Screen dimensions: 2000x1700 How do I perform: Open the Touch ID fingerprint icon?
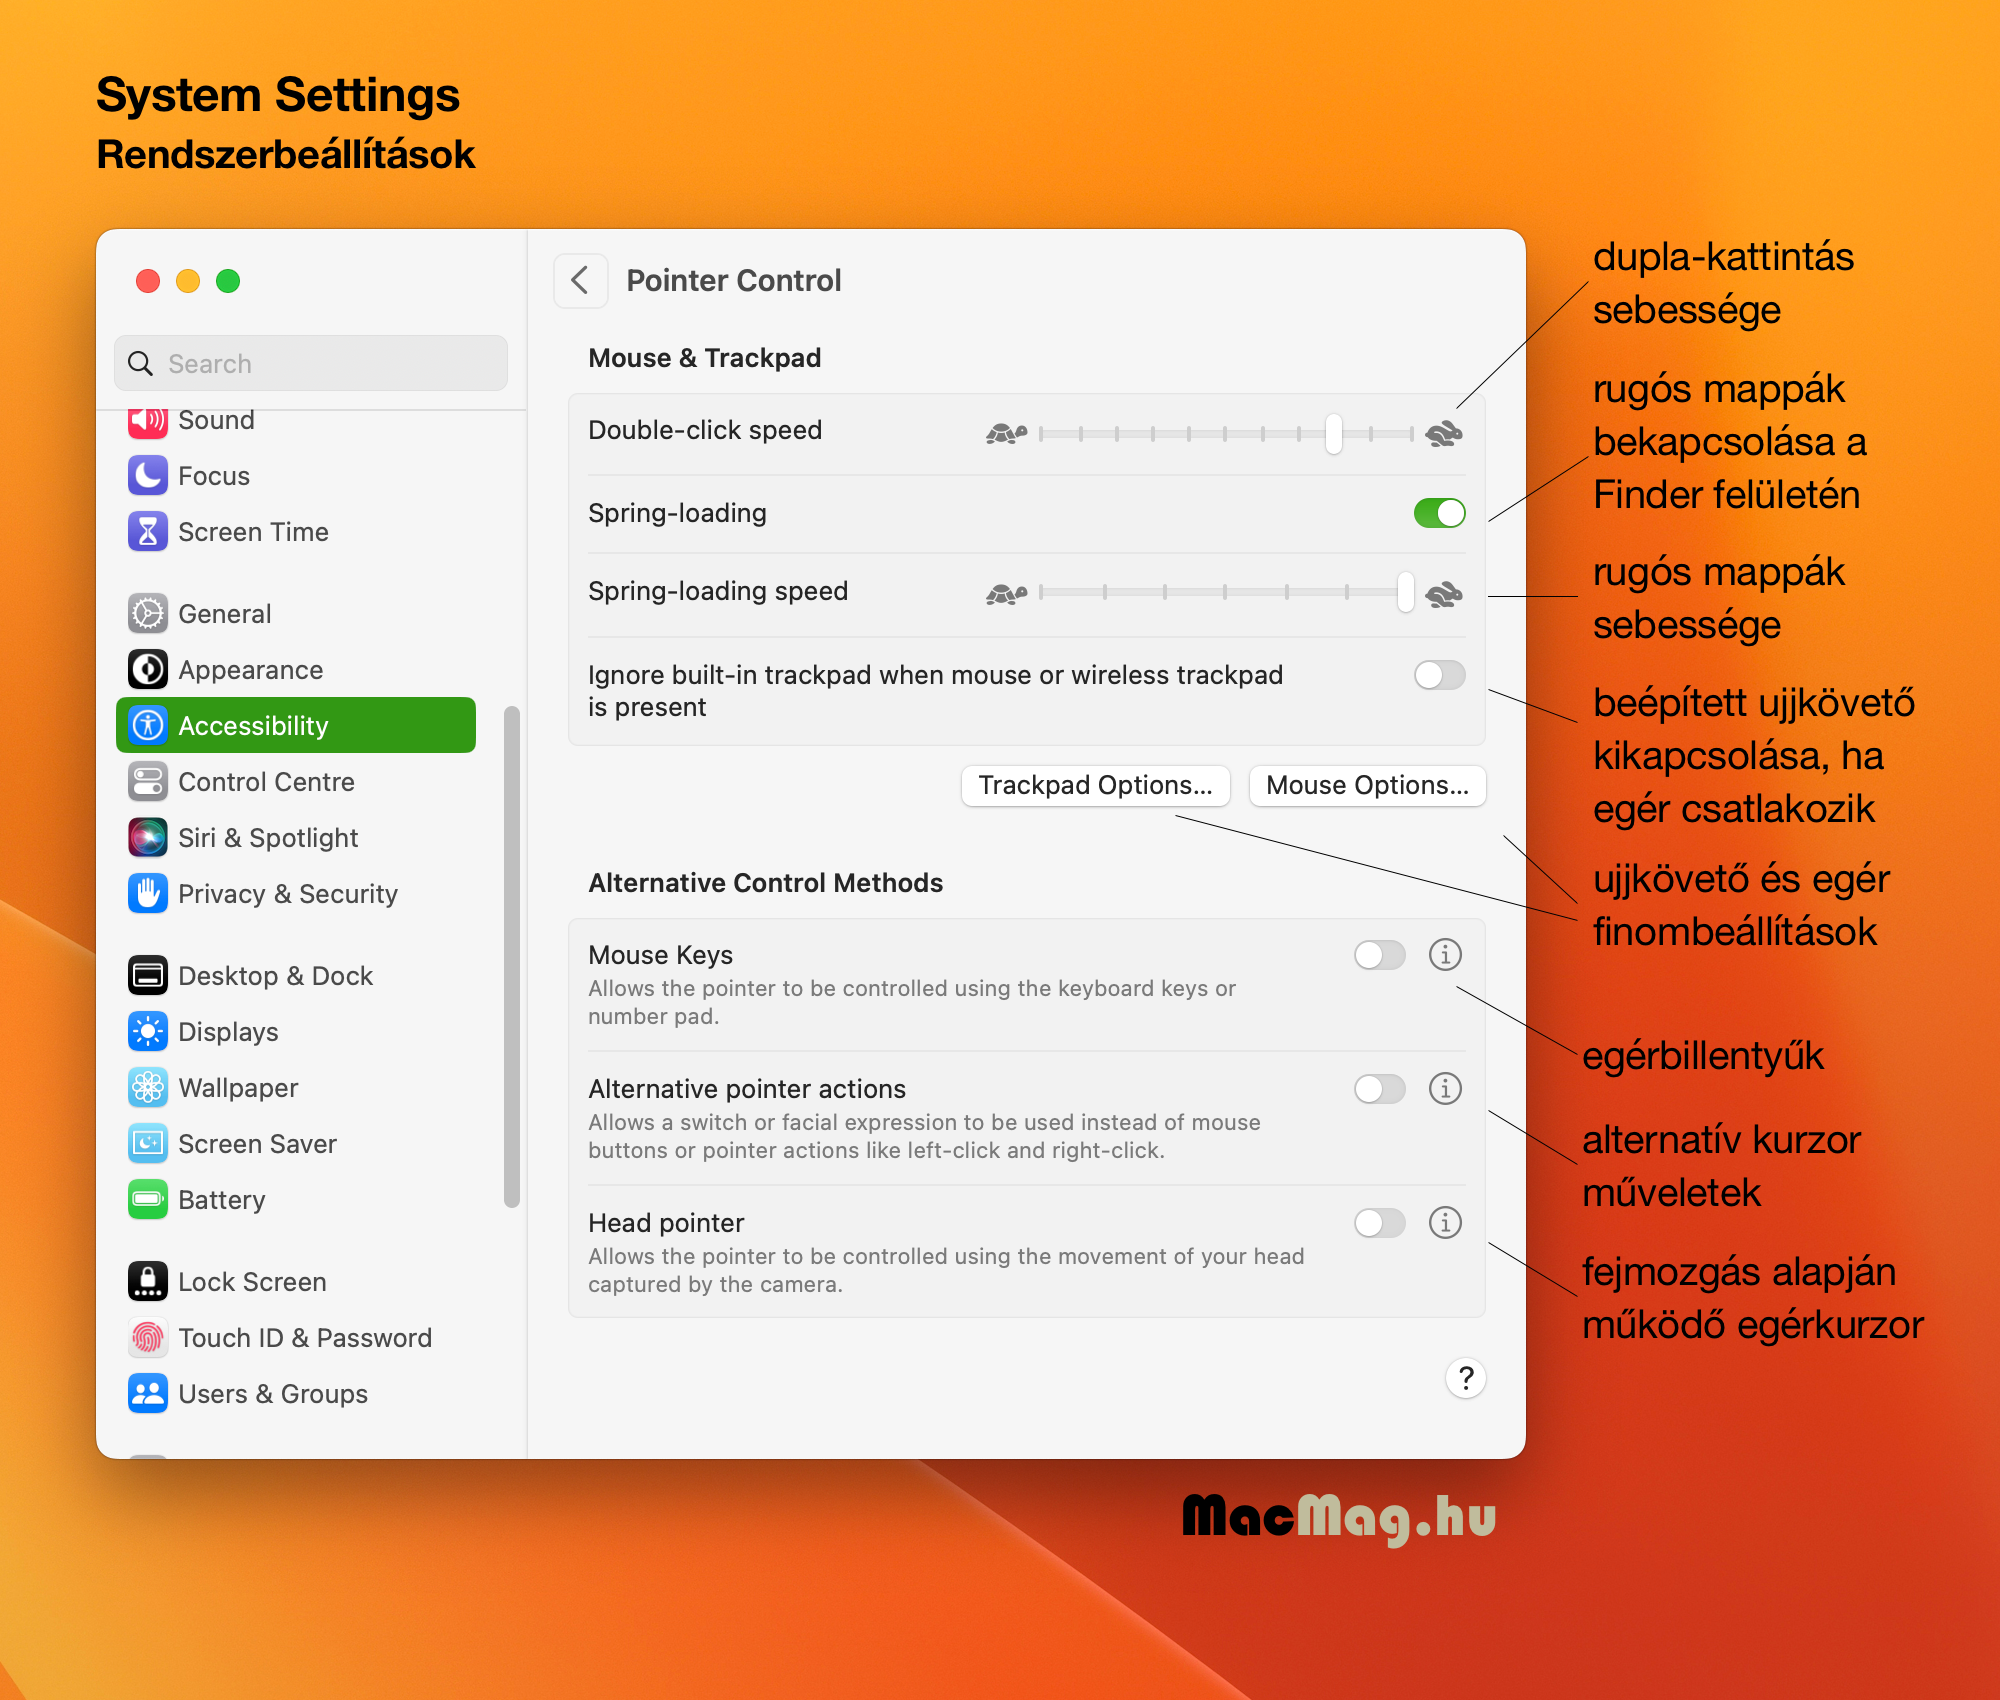148,1338
